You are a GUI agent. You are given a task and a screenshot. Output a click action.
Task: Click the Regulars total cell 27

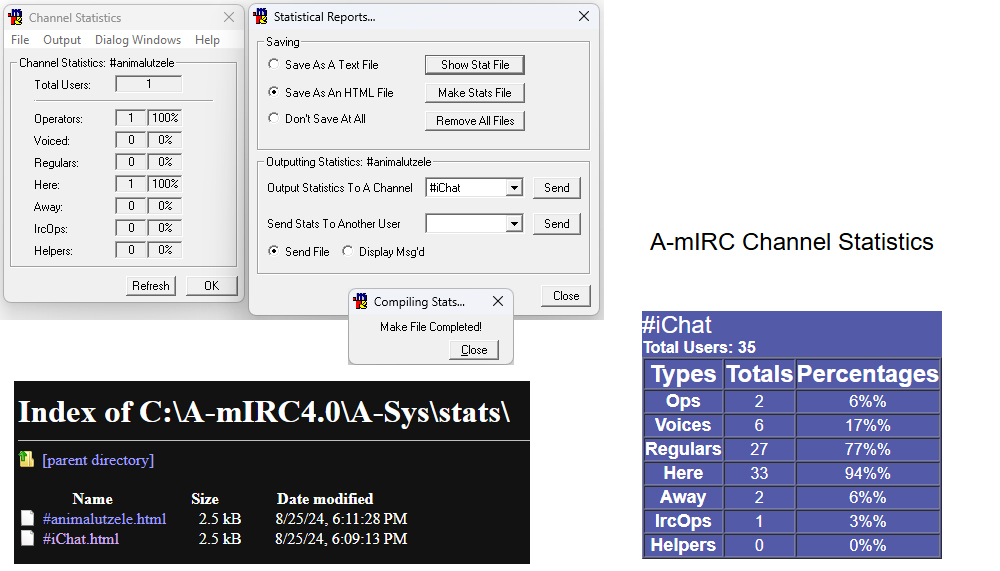(x=759, y=449)
